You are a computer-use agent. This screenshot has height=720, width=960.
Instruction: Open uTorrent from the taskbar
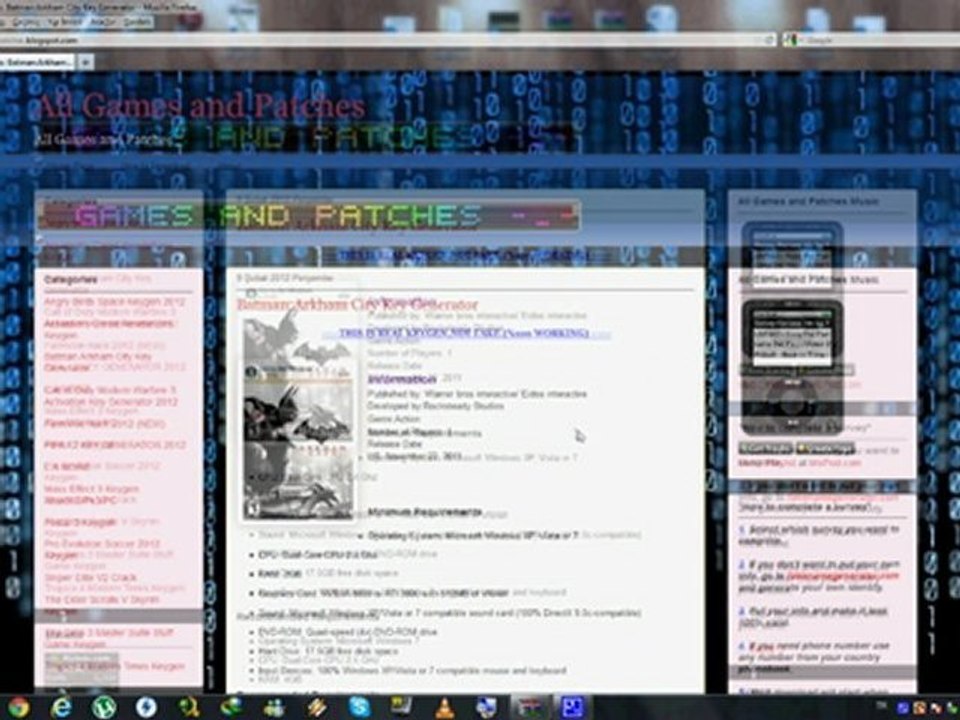103,707
